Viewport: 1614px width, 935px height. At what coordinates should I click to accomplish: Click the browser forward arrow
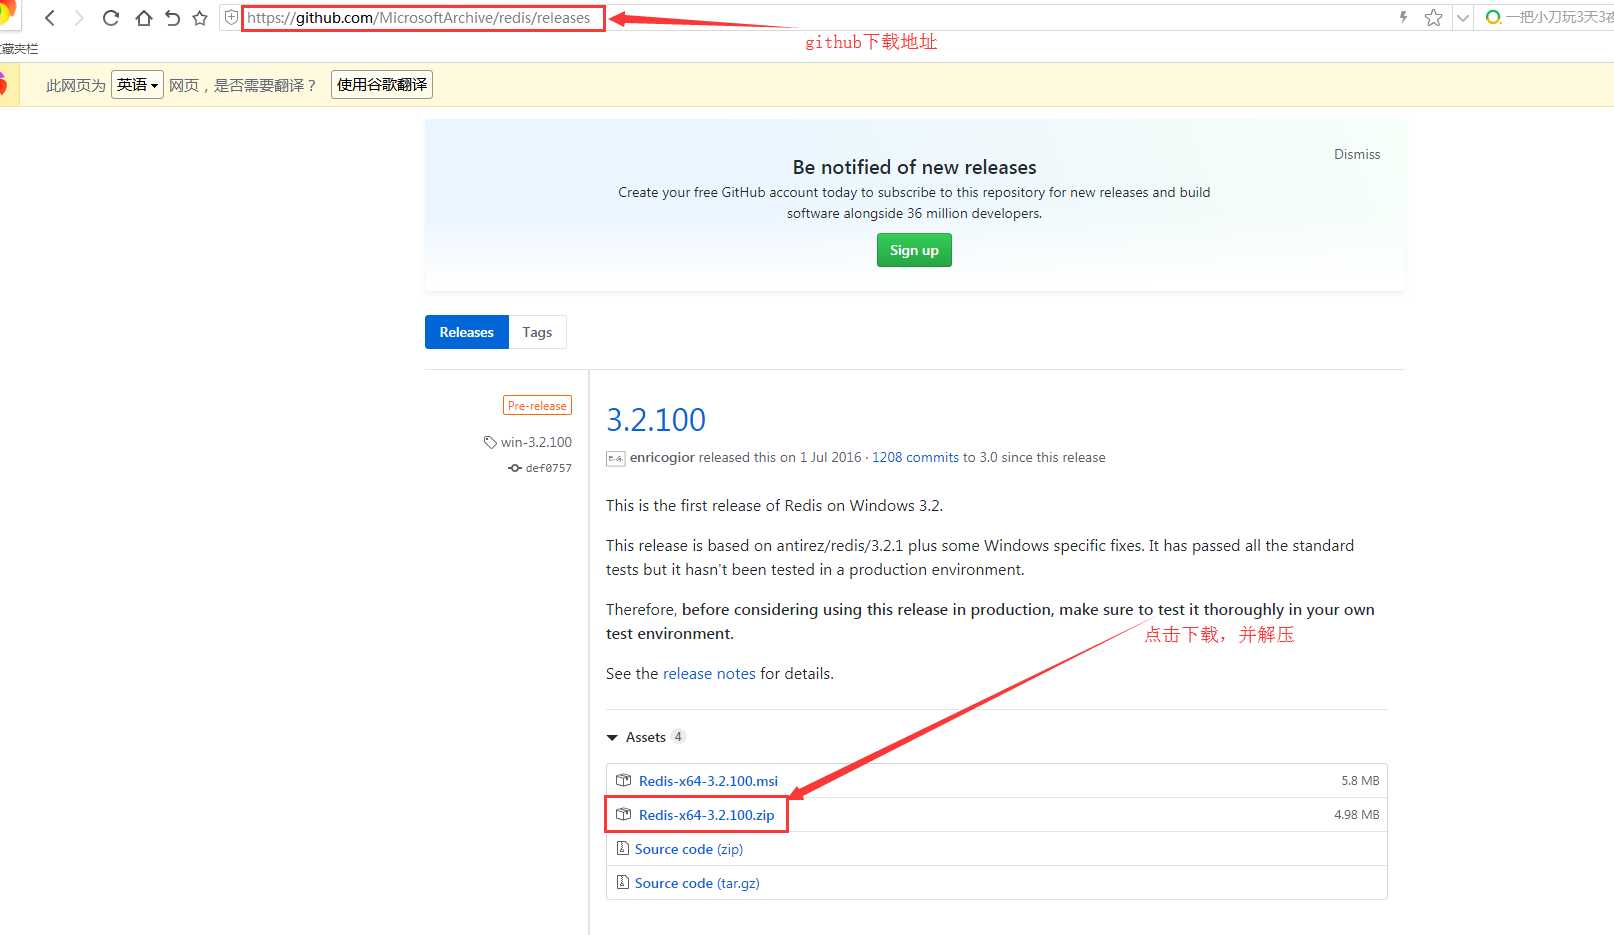point(79,18)
